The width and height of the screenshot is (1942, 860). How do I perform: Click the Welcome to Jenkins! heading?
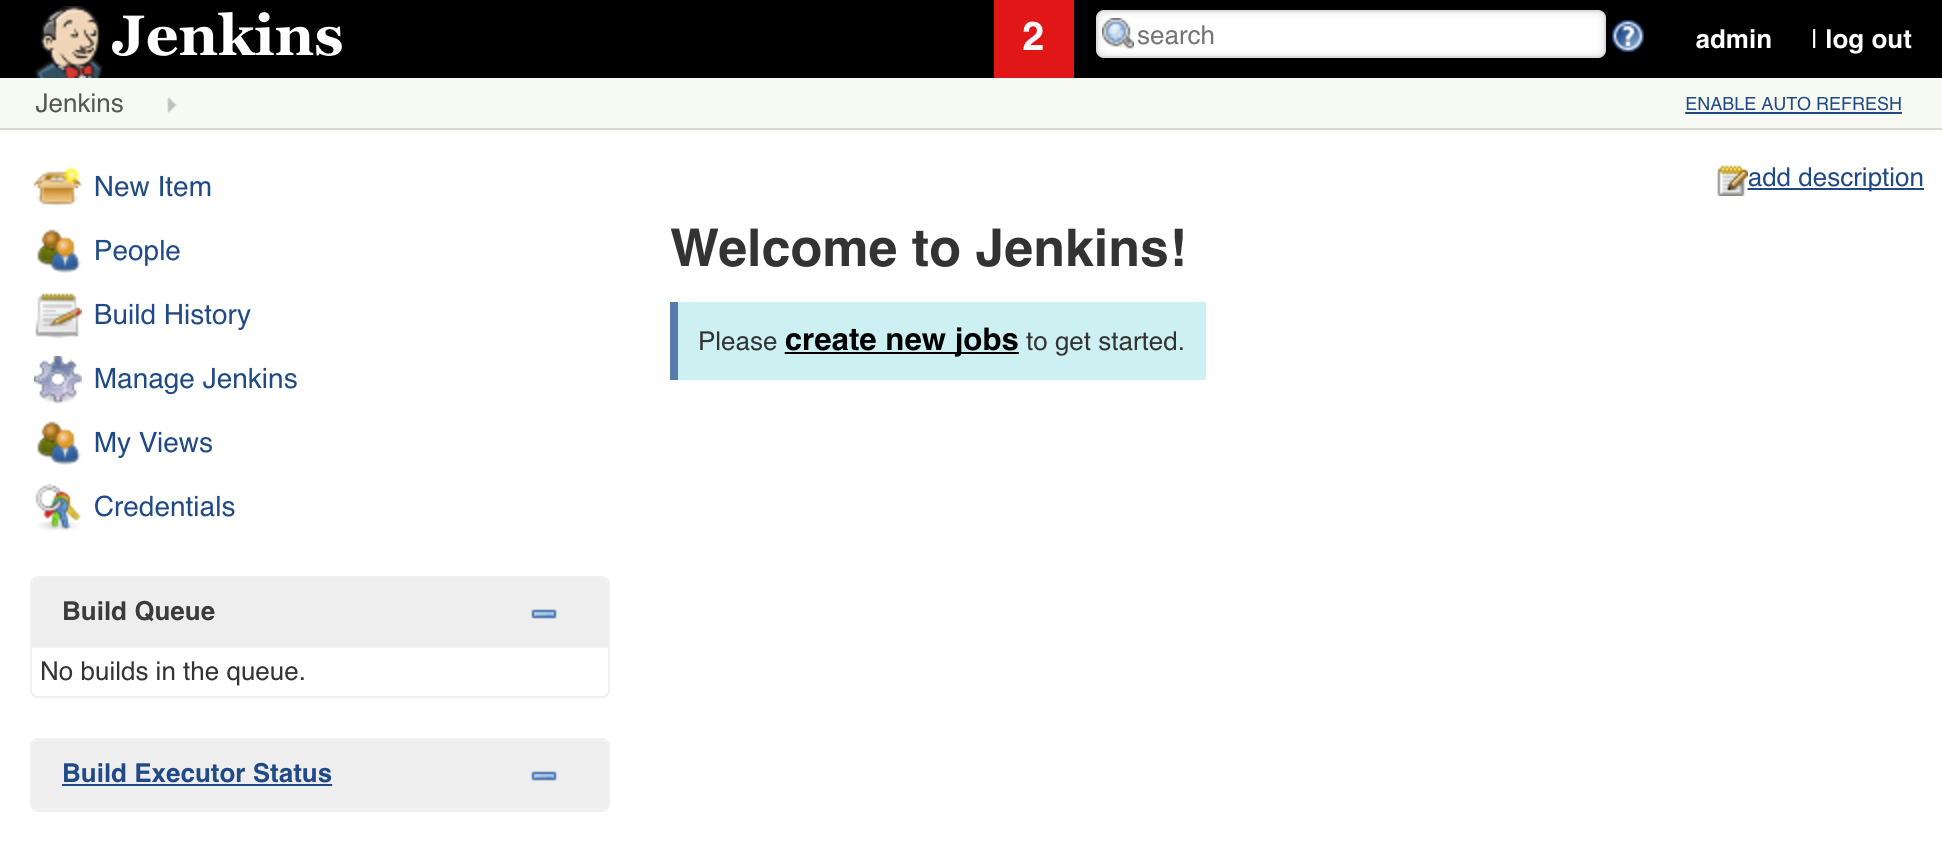point(928,248)
